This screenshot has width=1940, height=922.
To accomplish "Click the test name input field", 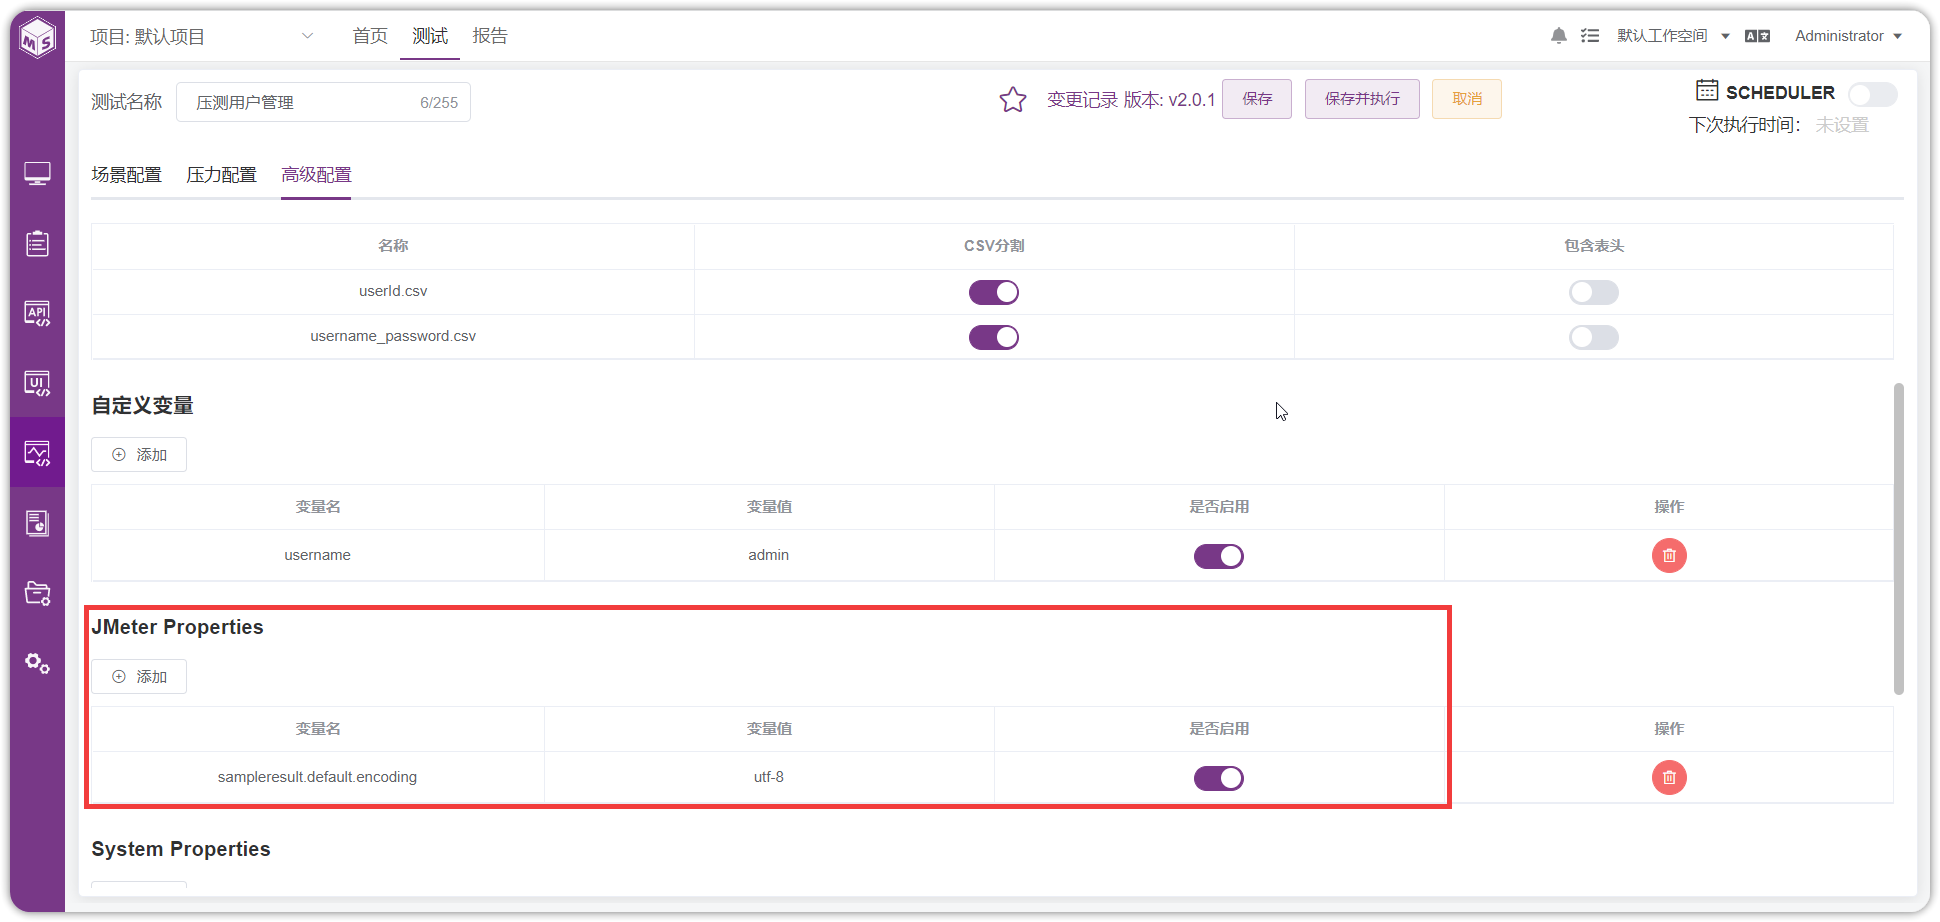I will coord(323,102).
